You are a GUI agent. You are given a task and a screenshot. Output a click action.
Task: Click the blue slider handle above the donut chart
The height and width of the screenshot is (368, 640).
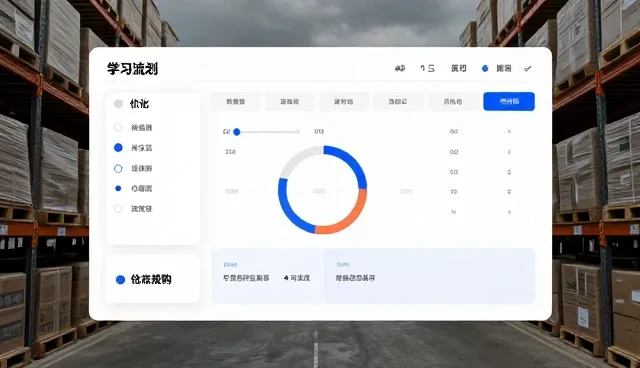[x=236, y=132]
